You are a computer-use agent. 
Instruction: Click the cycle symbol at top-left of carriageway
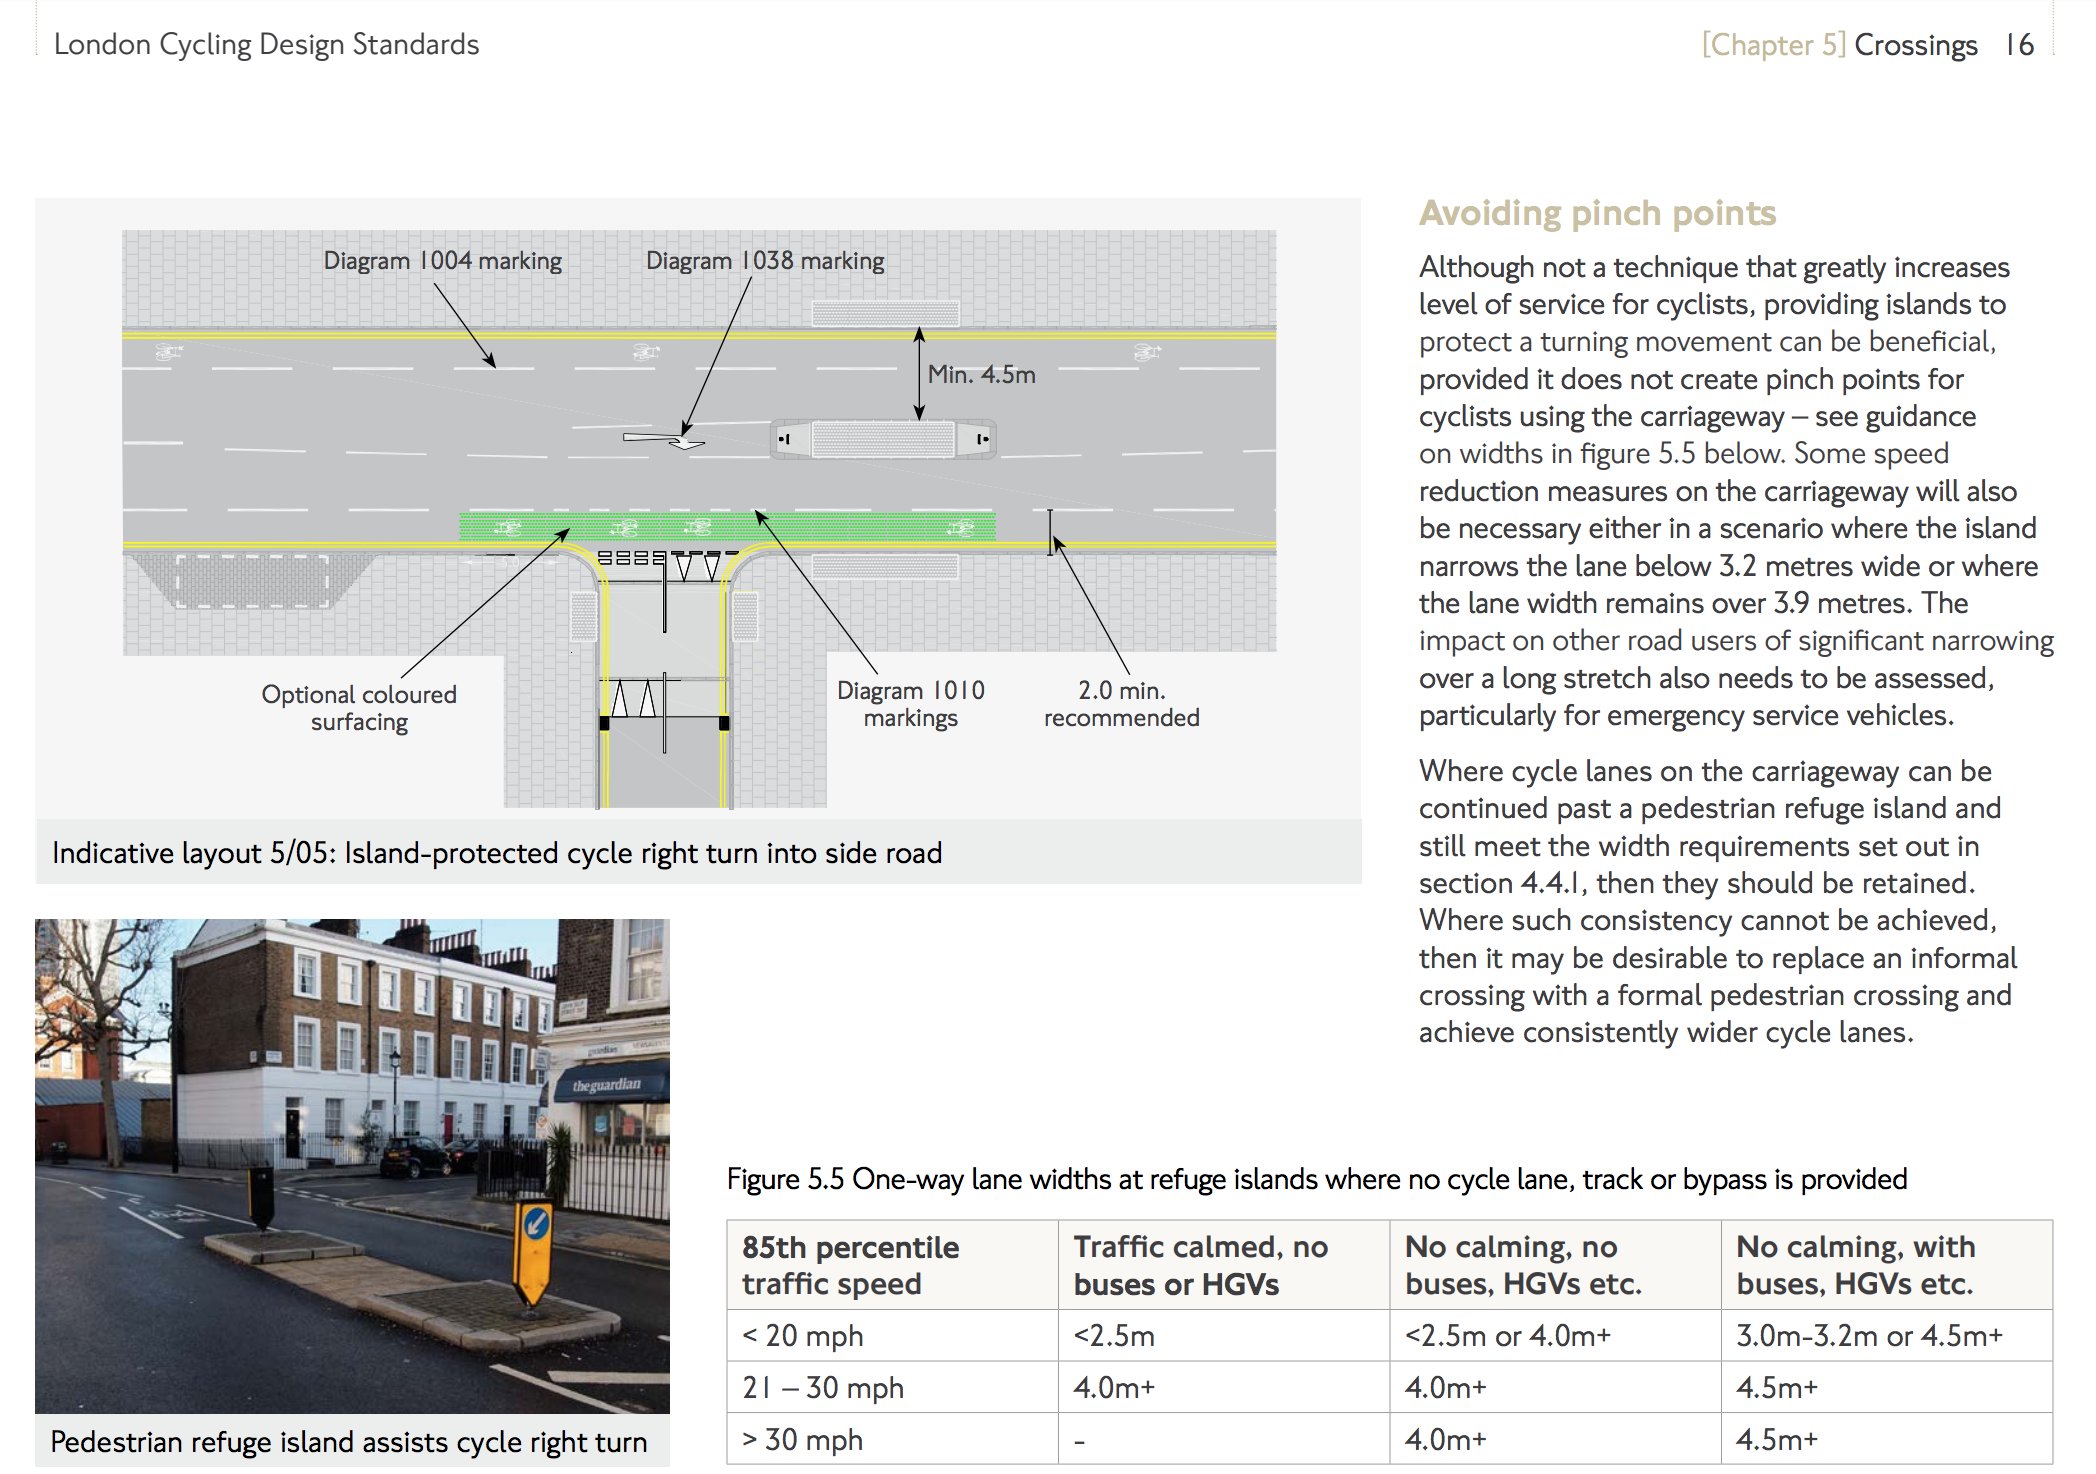pos(169,352)
